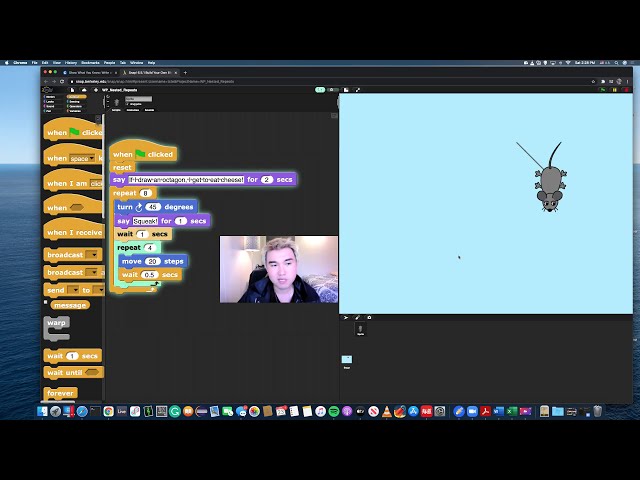Switch to the Sounds tab
This screenshot has width=640, height=480.
click(x=149, y=110)
